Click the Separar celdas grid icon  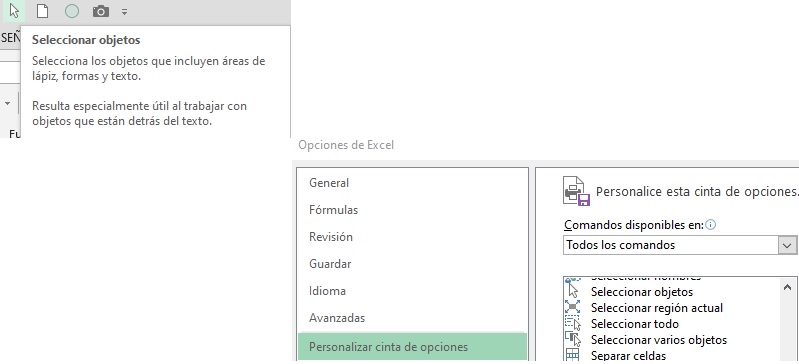click(x=573, y=355)
